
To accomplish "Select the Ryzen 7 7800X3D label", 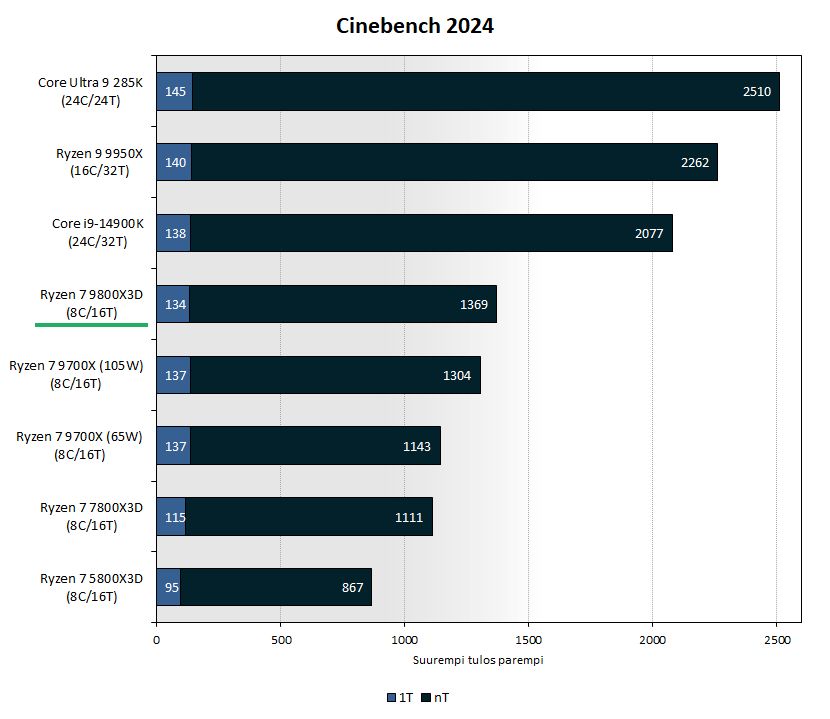I will coord(92,517).
